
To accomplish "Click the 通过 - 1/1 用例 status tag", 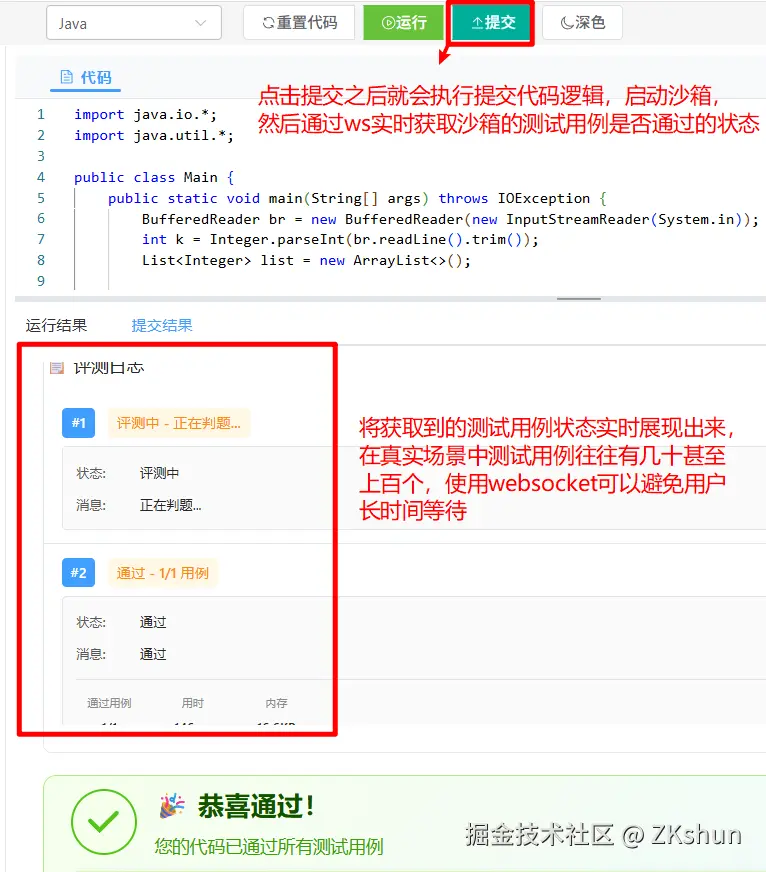I will pos(162,573).
